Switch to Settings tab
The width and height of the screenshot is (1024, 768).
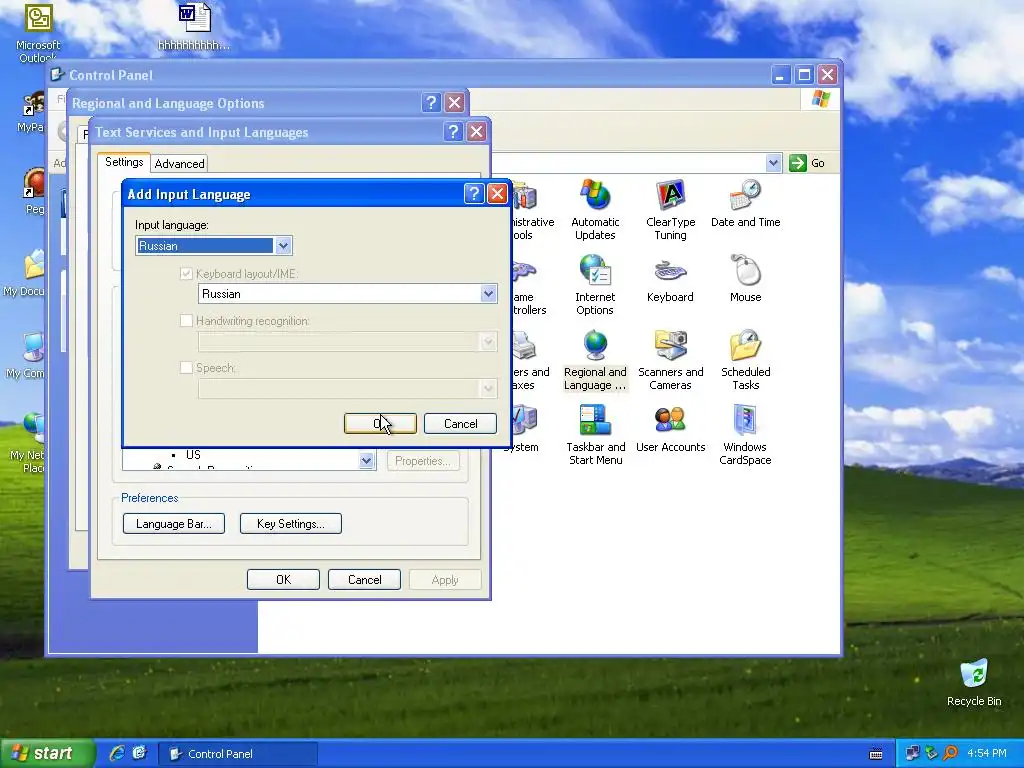pos(124,162)
